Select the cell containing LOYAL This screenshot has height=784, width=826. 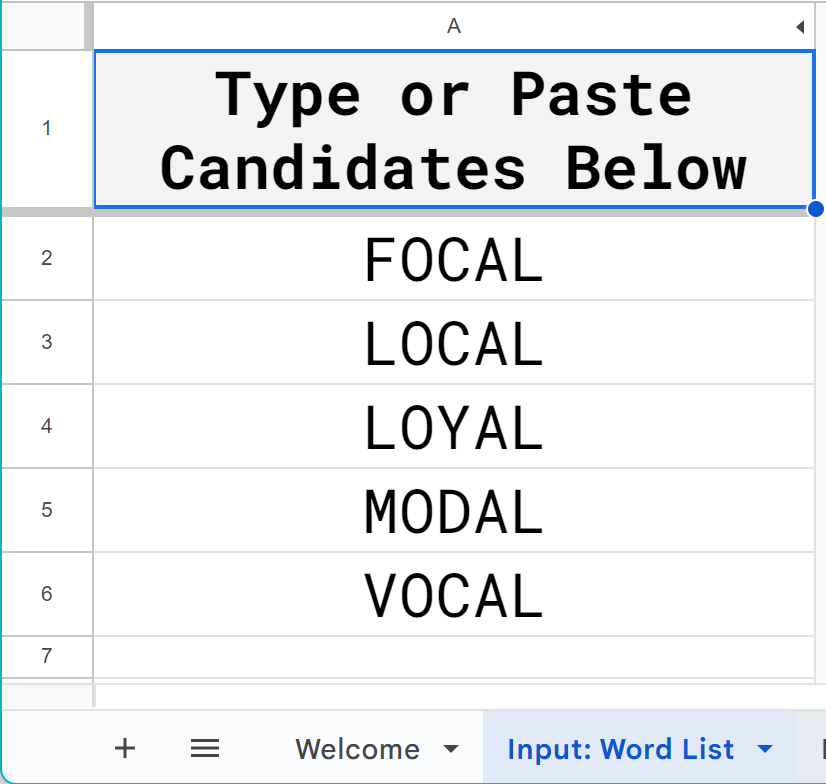pyautogui.click(x=453, y=427)
